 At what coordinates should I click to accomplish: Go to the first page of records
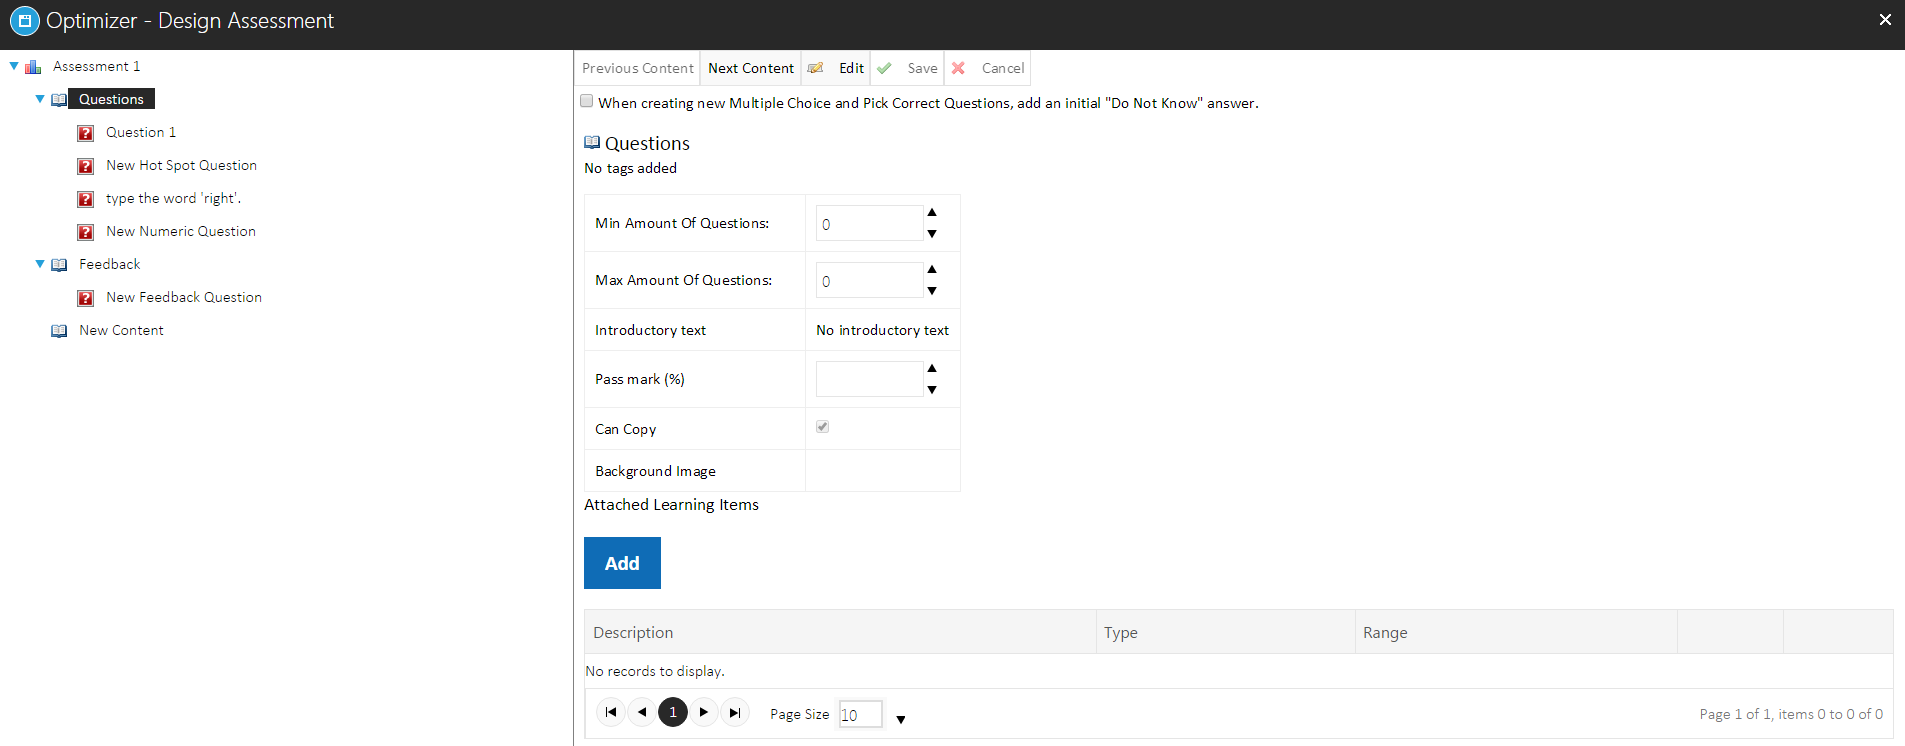(x=611, y=712)
